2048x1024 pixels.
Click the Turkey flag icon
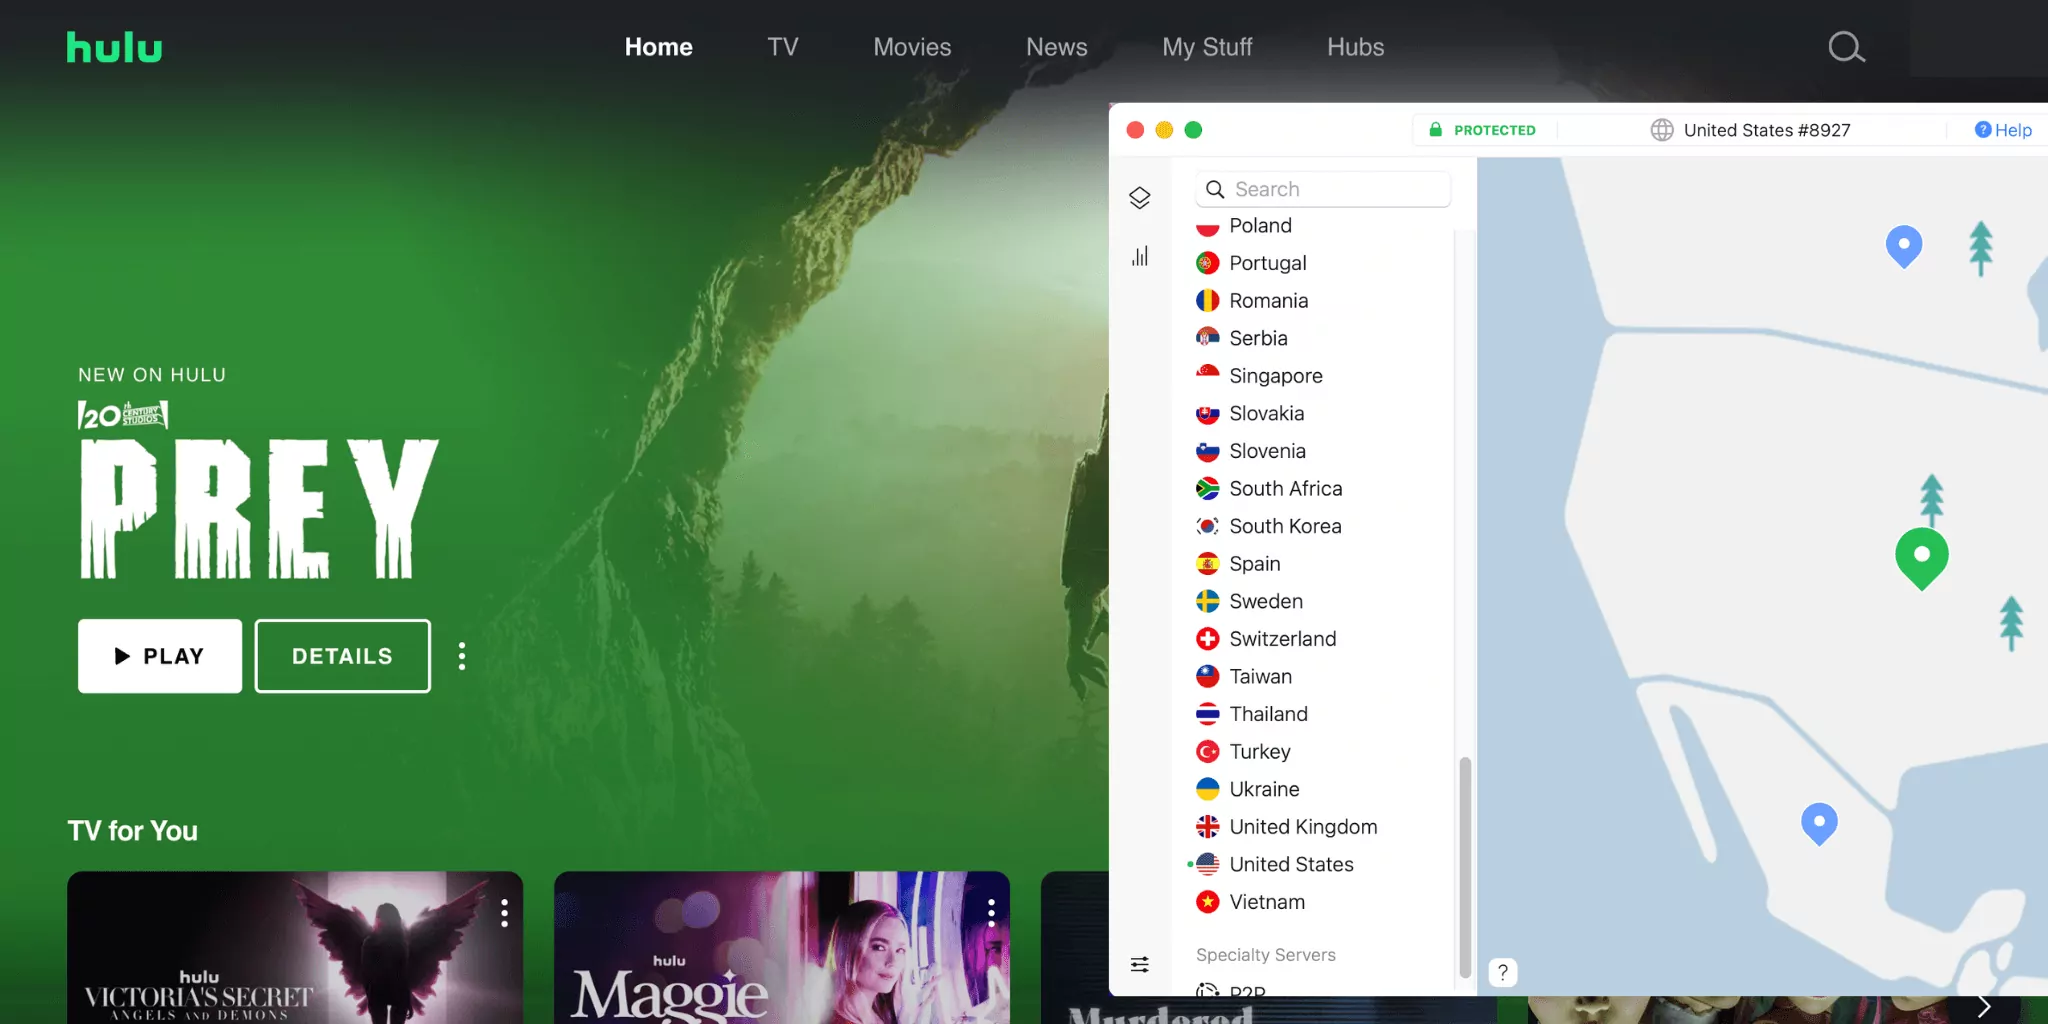(1208, 752)
